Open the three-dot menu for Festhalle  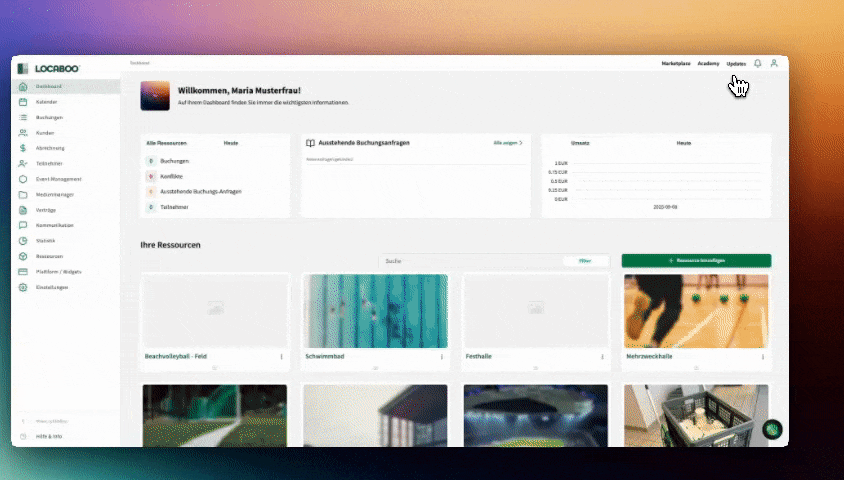click(602, 356)
